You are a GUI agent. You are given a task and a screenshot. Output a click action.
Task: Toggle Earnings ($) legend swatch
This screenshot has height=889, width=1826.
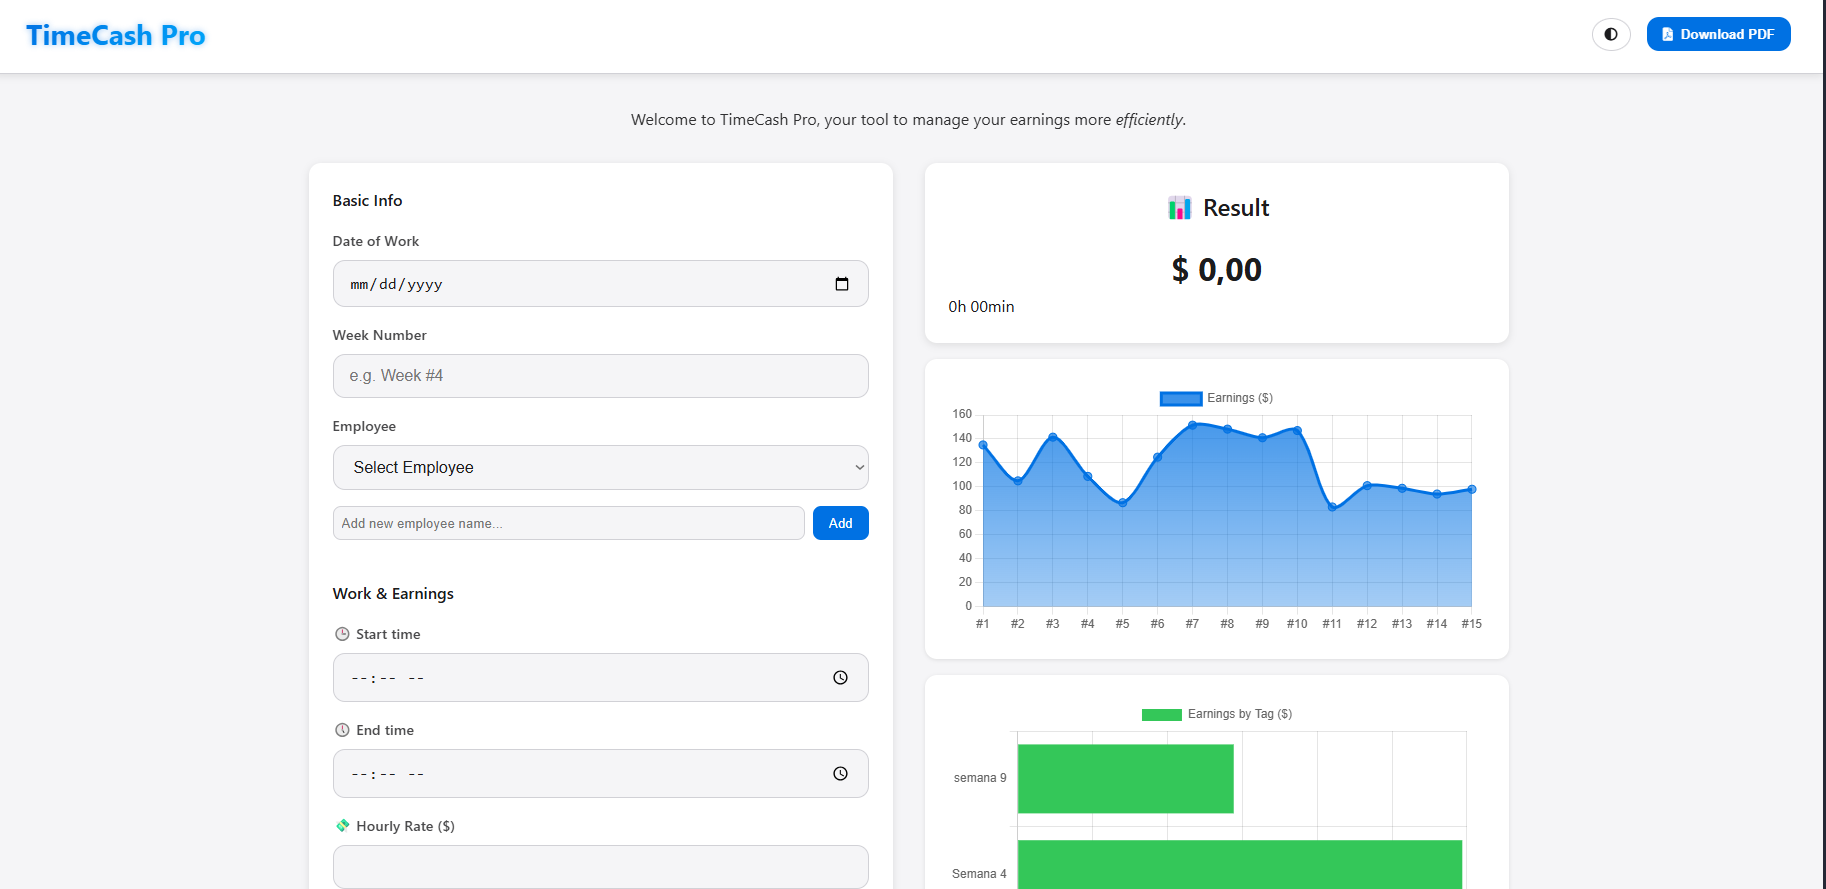(x=1181, y=399)
